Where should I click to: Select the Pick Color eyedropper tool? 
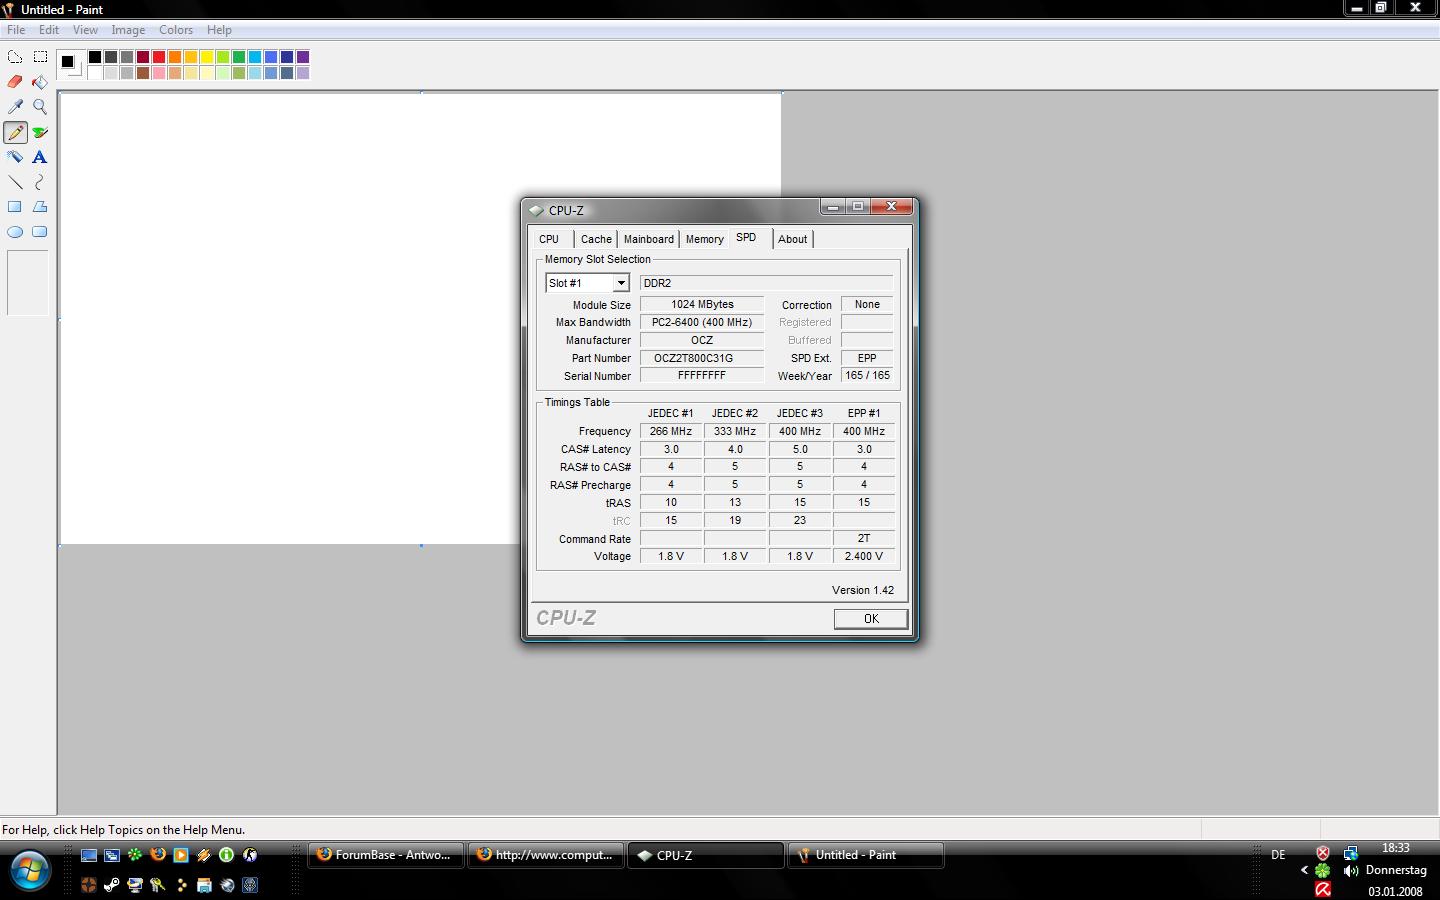(15, 107)
